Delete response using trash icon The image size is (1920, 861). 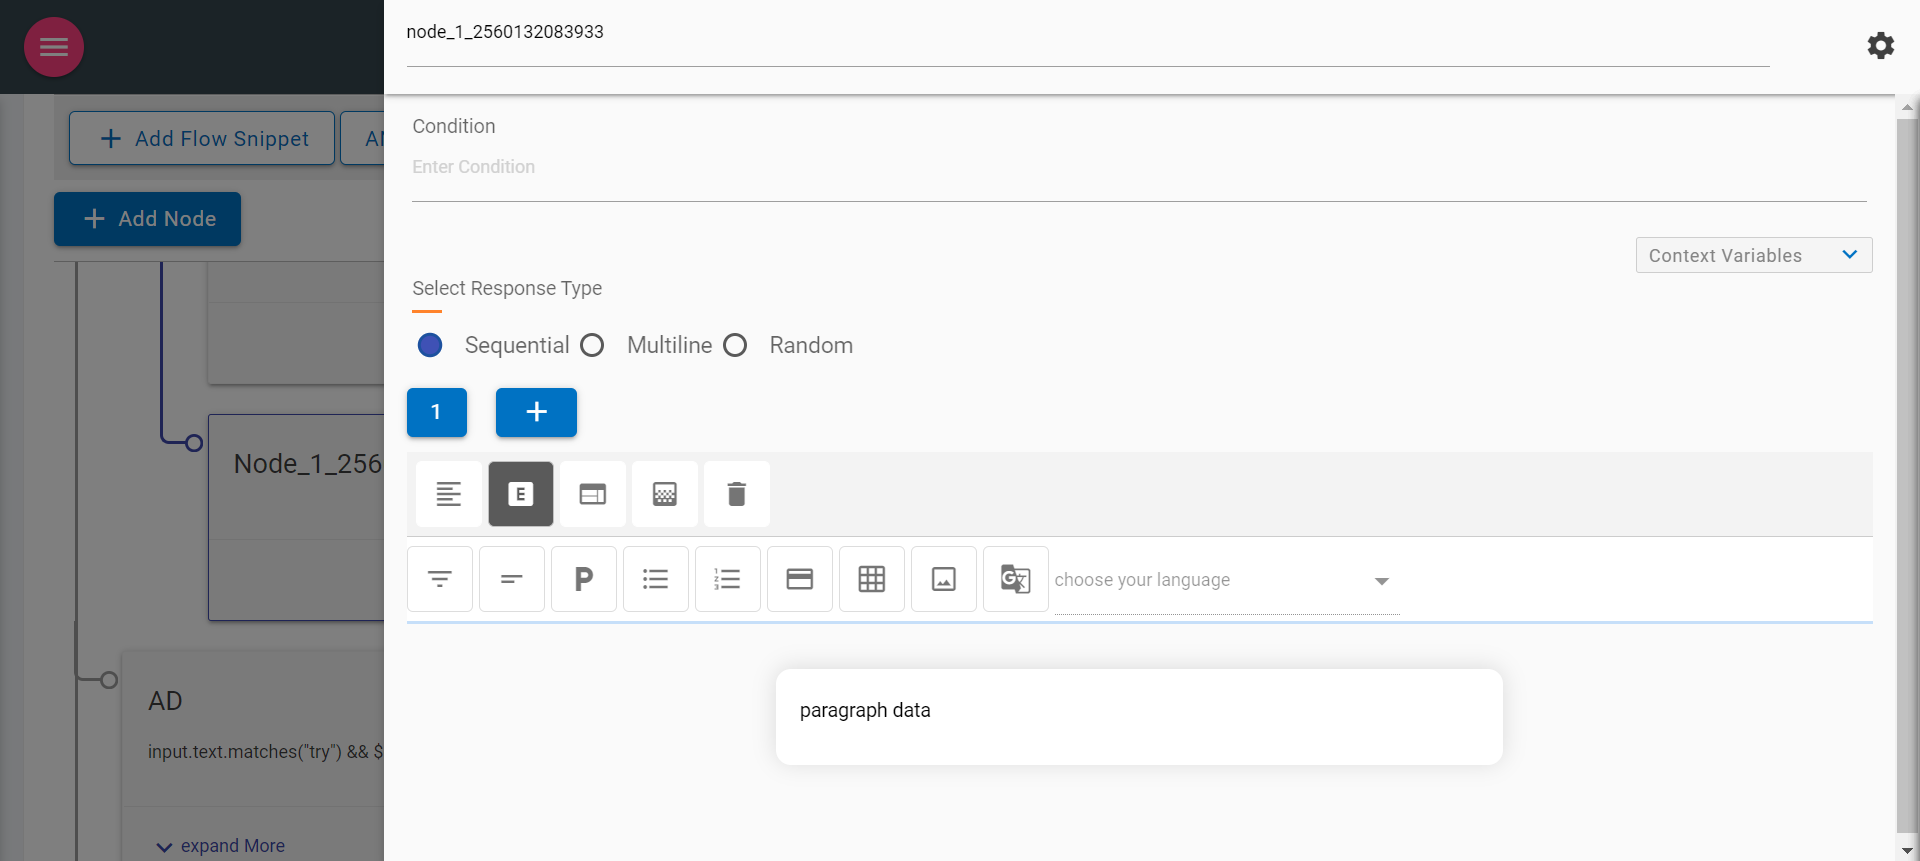[737, 494]
